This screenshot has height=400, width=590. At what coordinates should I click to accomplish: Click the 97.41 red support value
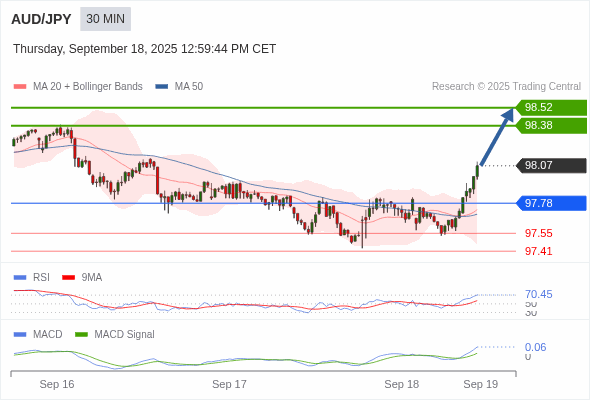click(x=538, y=251)
